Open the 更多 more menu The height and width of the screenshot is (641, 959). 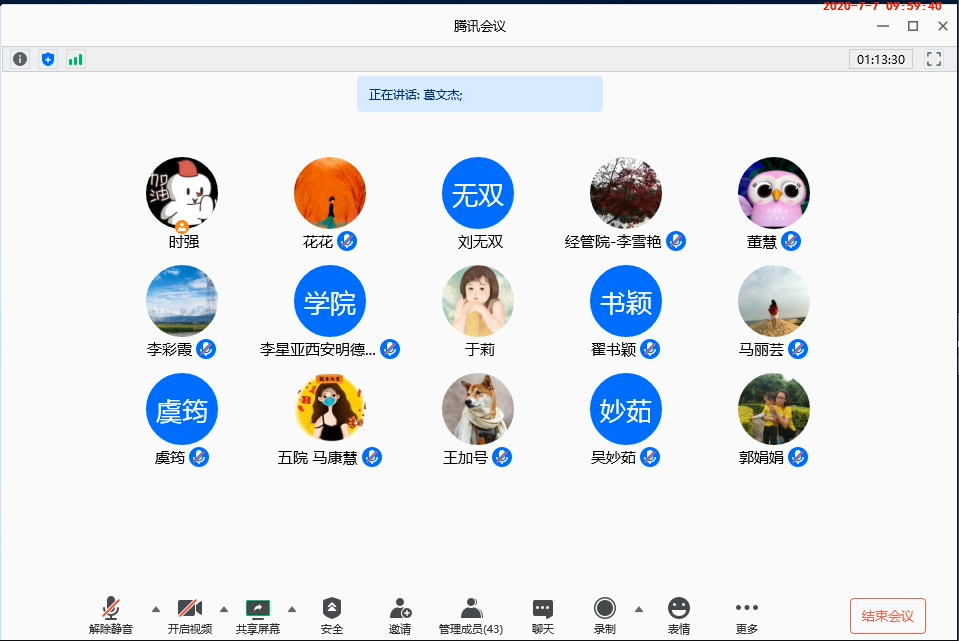747,615
